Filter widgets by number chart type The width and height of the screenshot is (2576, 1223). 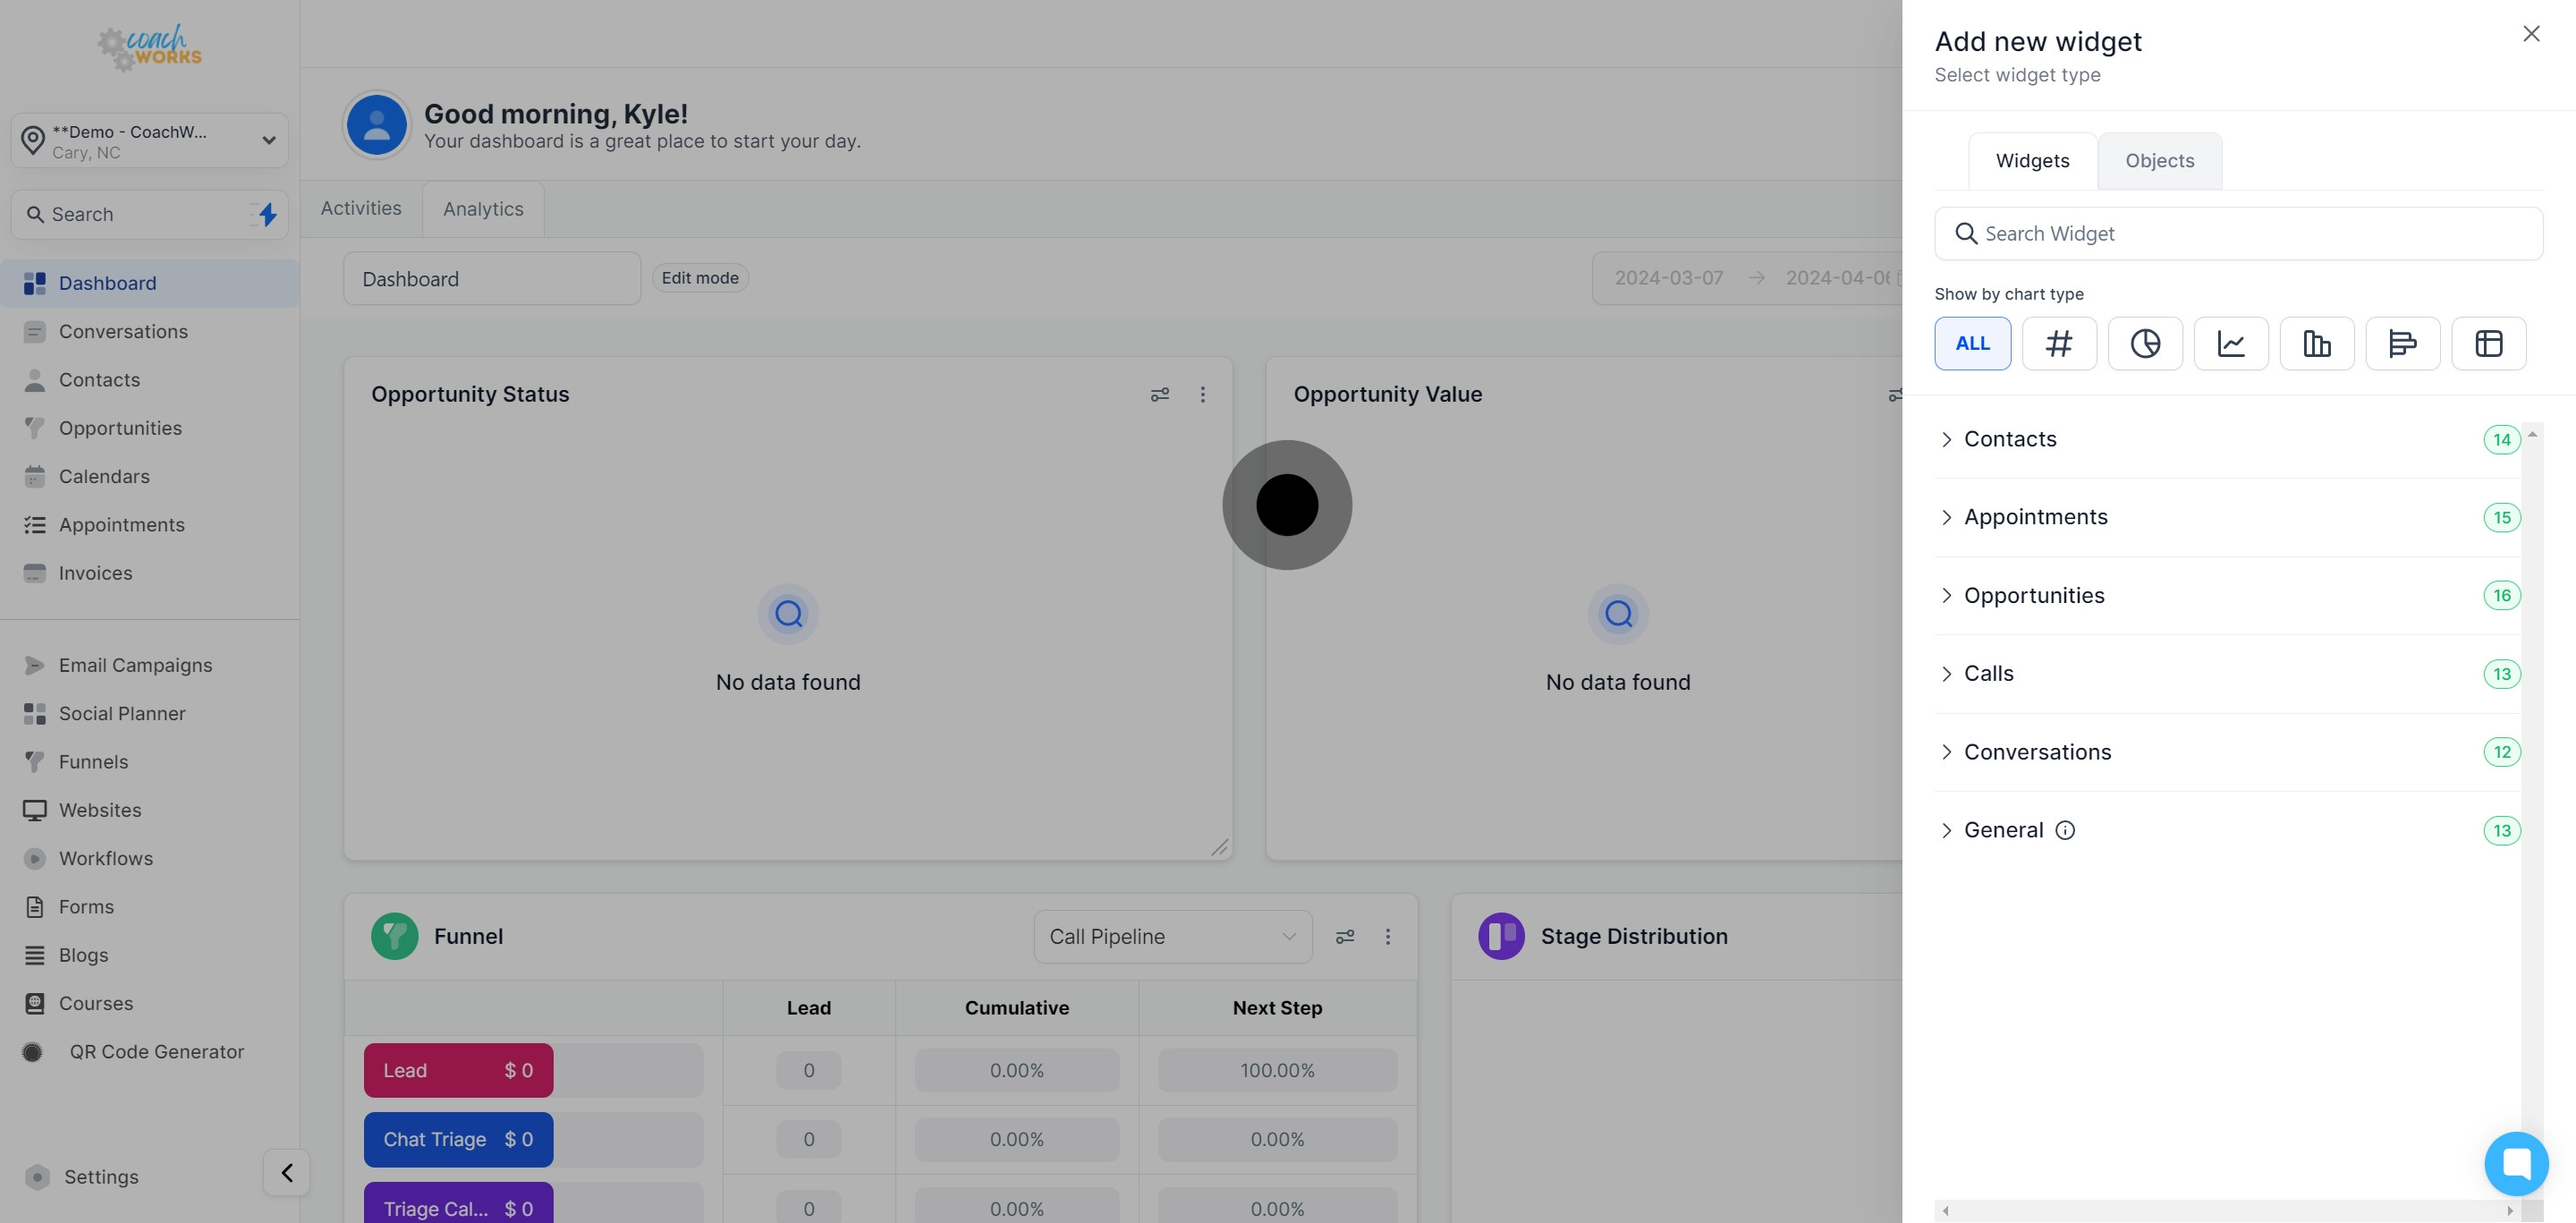(x=2058, y=343)
